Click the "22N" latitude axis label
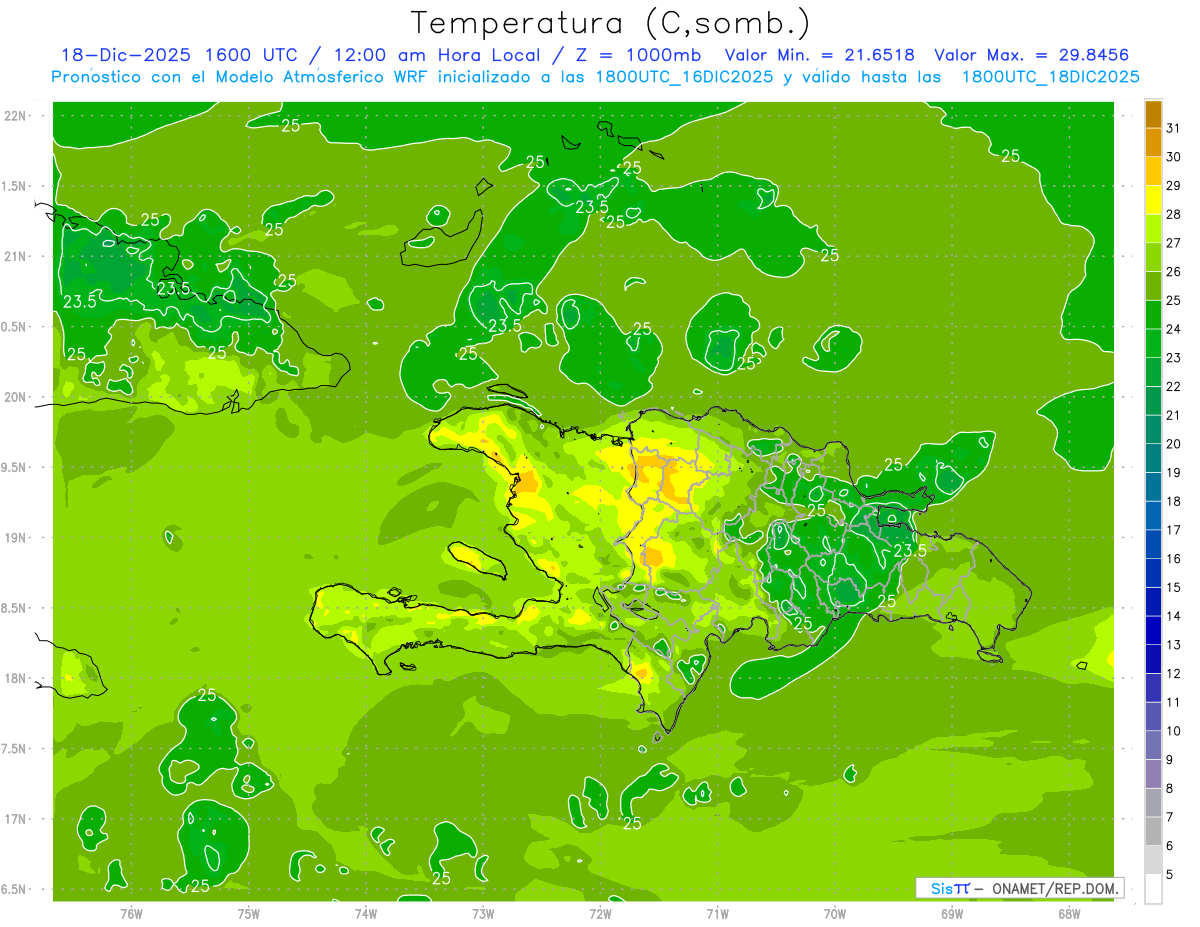The height and width of the screenshot is (927, 1200). click(16, 115)
